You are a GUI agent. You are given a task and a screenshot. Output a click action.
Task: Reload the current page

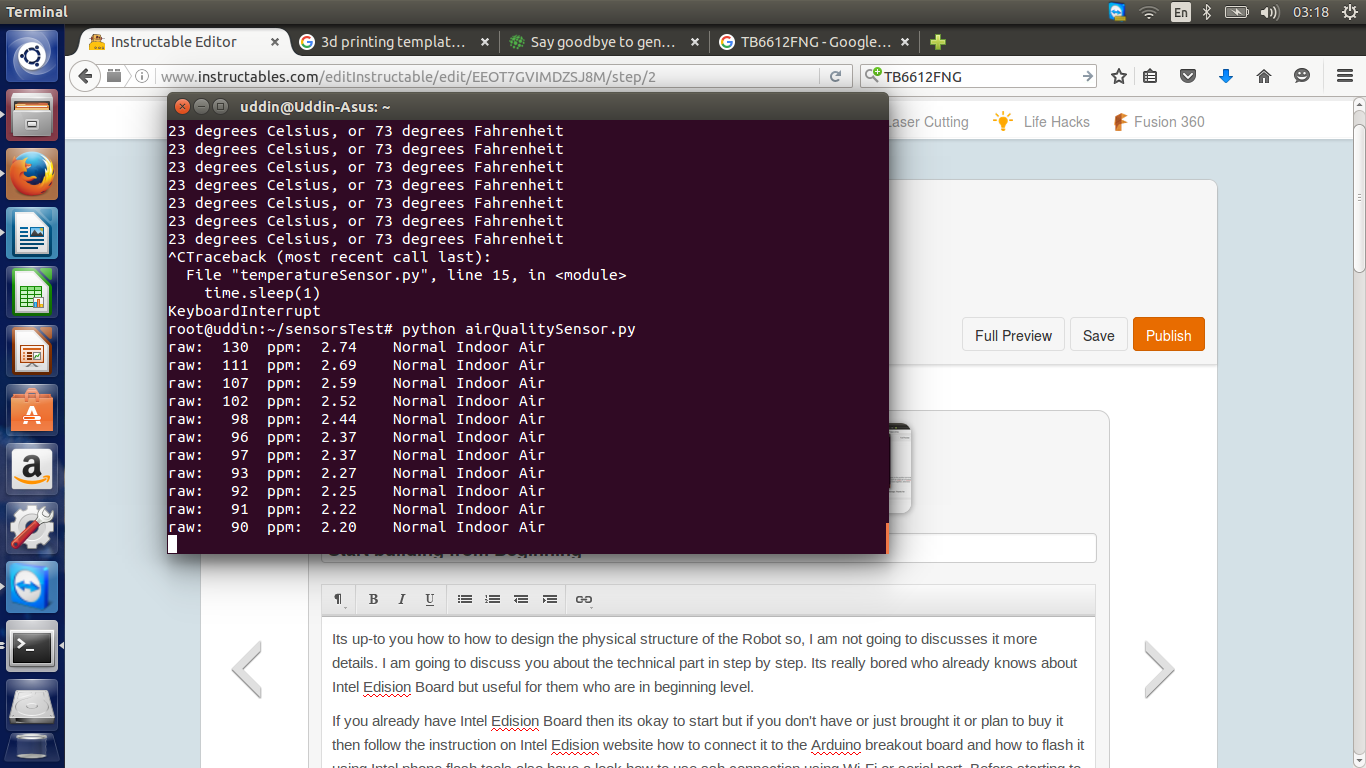[835, 76]
